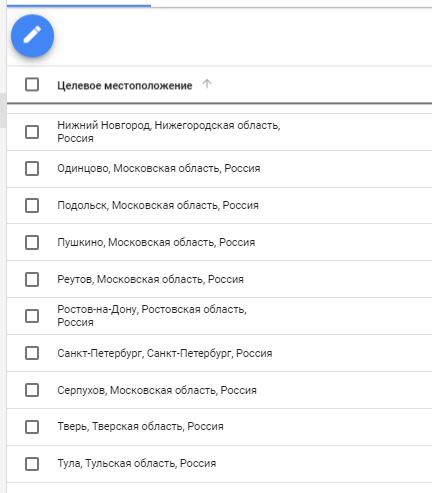This screenshot has width=432, height=493.
Task: Select the Санкт-Петербург checkbox
Action: (32, 353)
